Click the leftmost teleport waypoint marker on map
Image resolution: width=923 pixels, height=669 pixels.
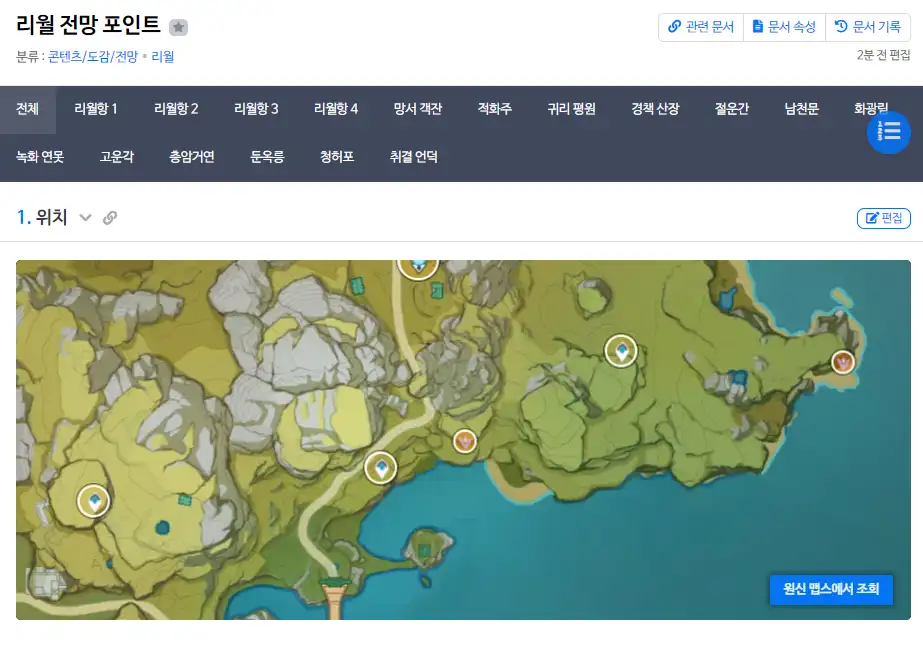coord(95,501)
